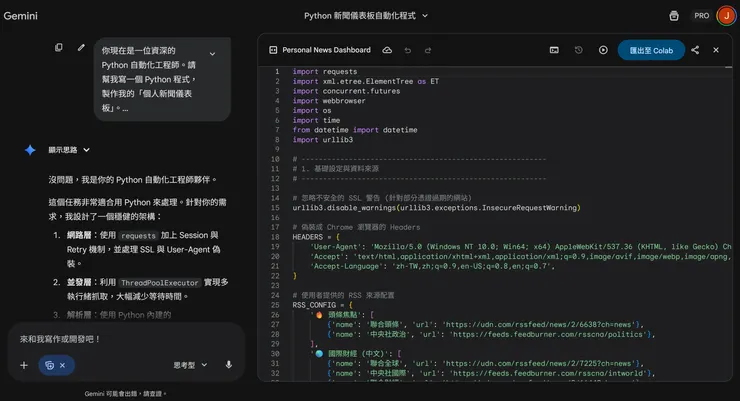Viewport: 740px width, 401px height.
Task: Redo the canvas change
Action: [x=428, y=50]
